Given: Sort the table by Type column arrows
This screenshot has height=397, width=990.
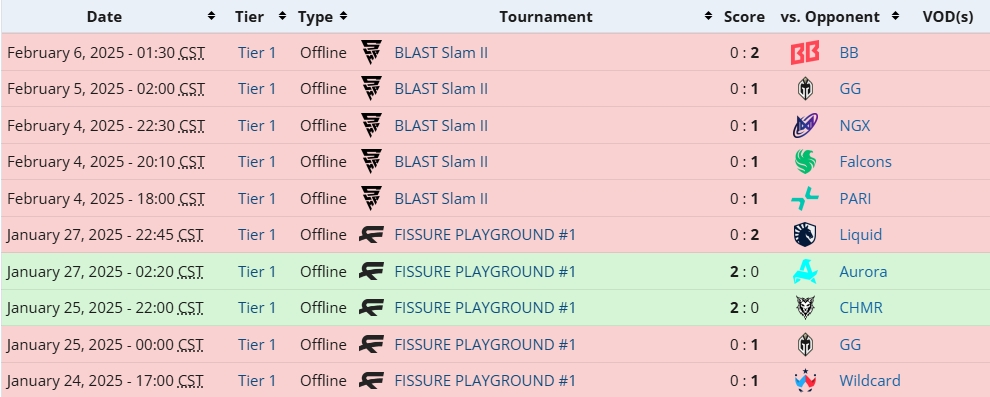Looking at the screenshot, I should 343,16.
